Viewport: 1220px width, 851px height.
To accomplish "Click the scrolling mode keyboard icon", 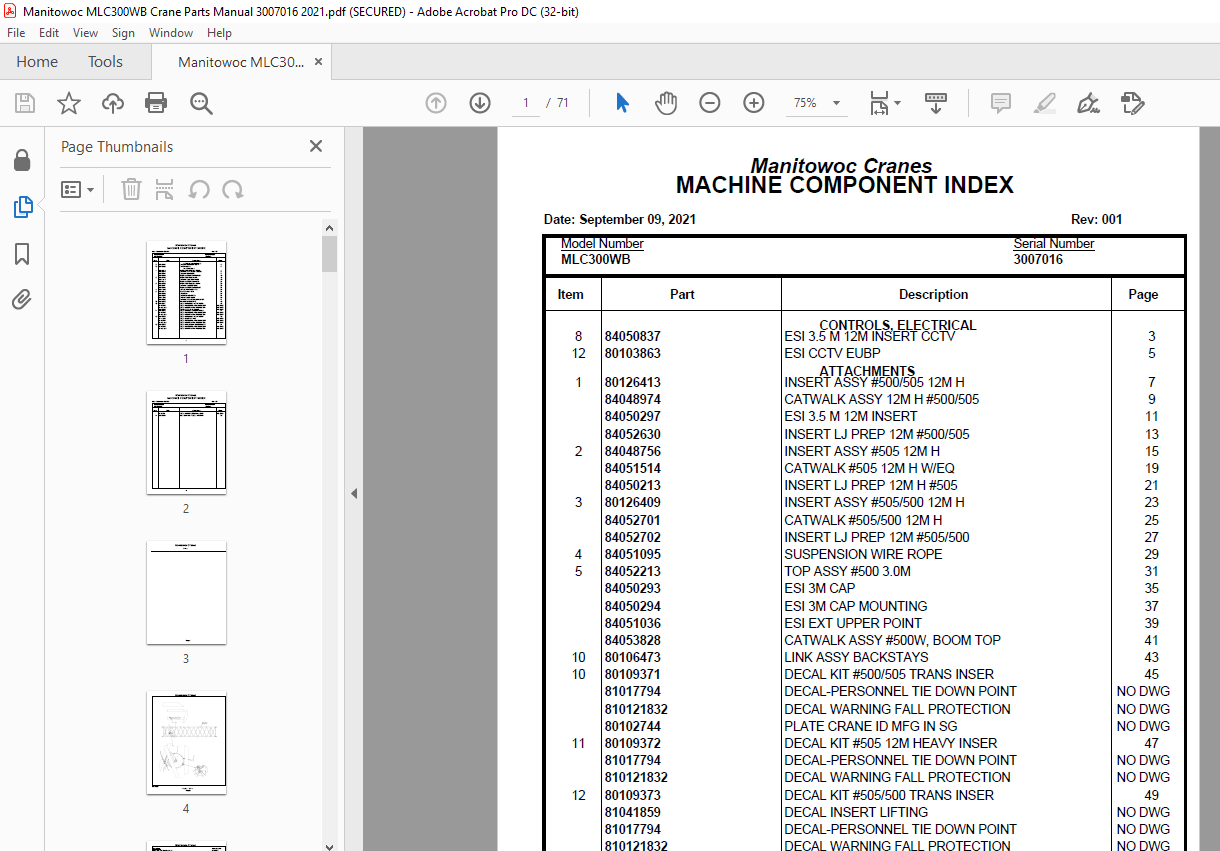I will 935,103.
